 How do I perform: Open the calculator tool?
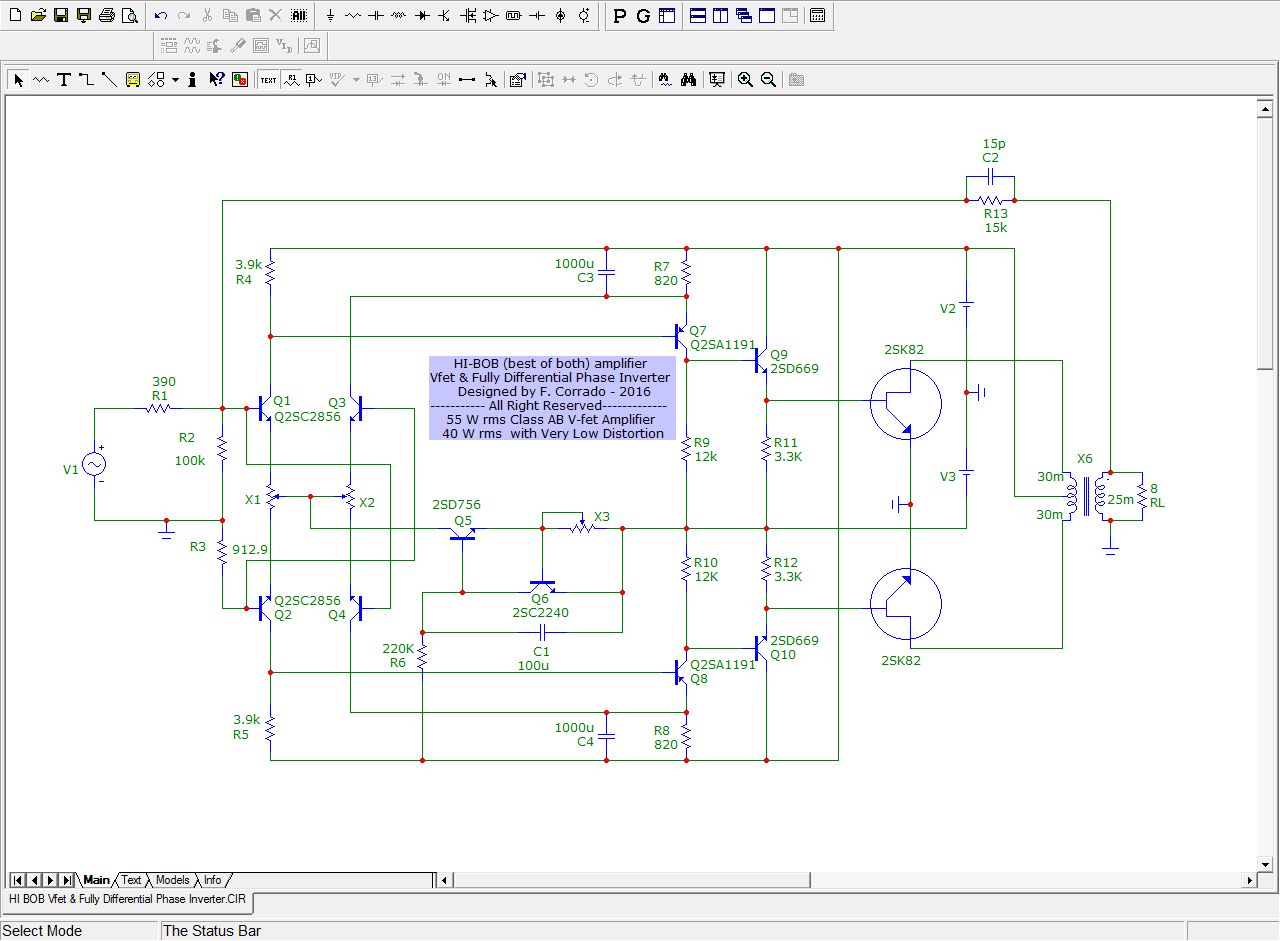pos(817,16)
